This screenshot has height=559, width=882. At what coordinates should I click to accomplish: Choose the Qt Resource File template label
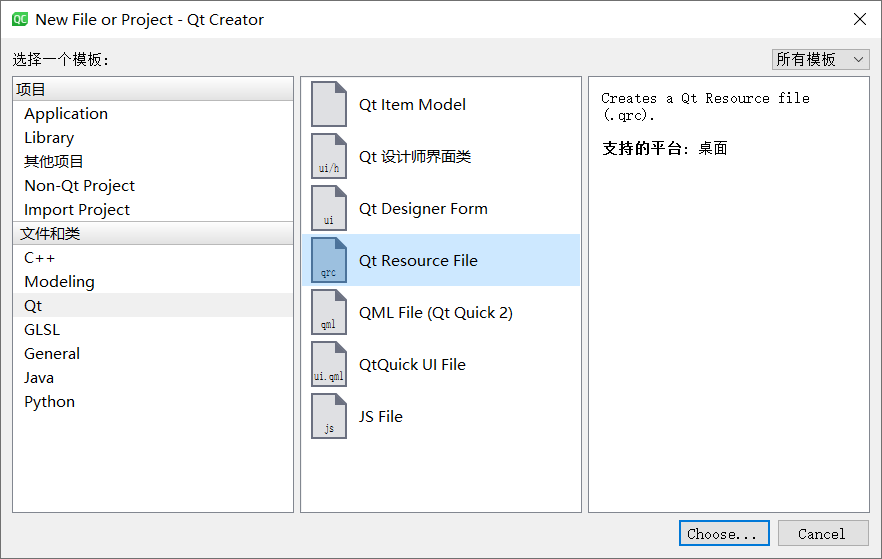(x=418, y=260)
